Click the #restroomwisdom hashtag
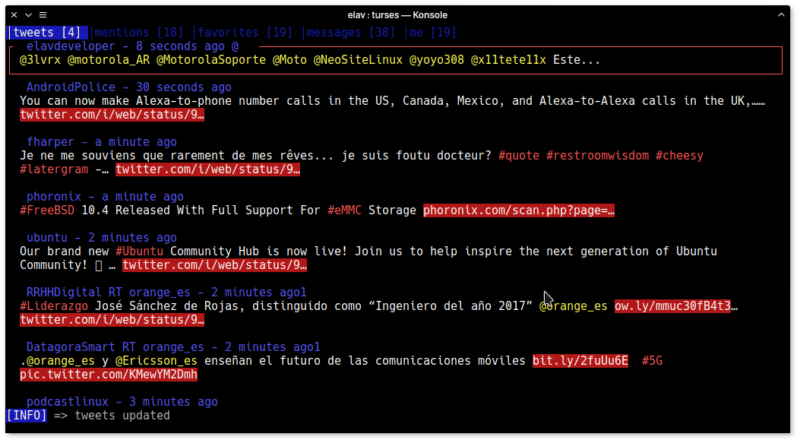This screenshot has width=800, height=443. point(596,156)
